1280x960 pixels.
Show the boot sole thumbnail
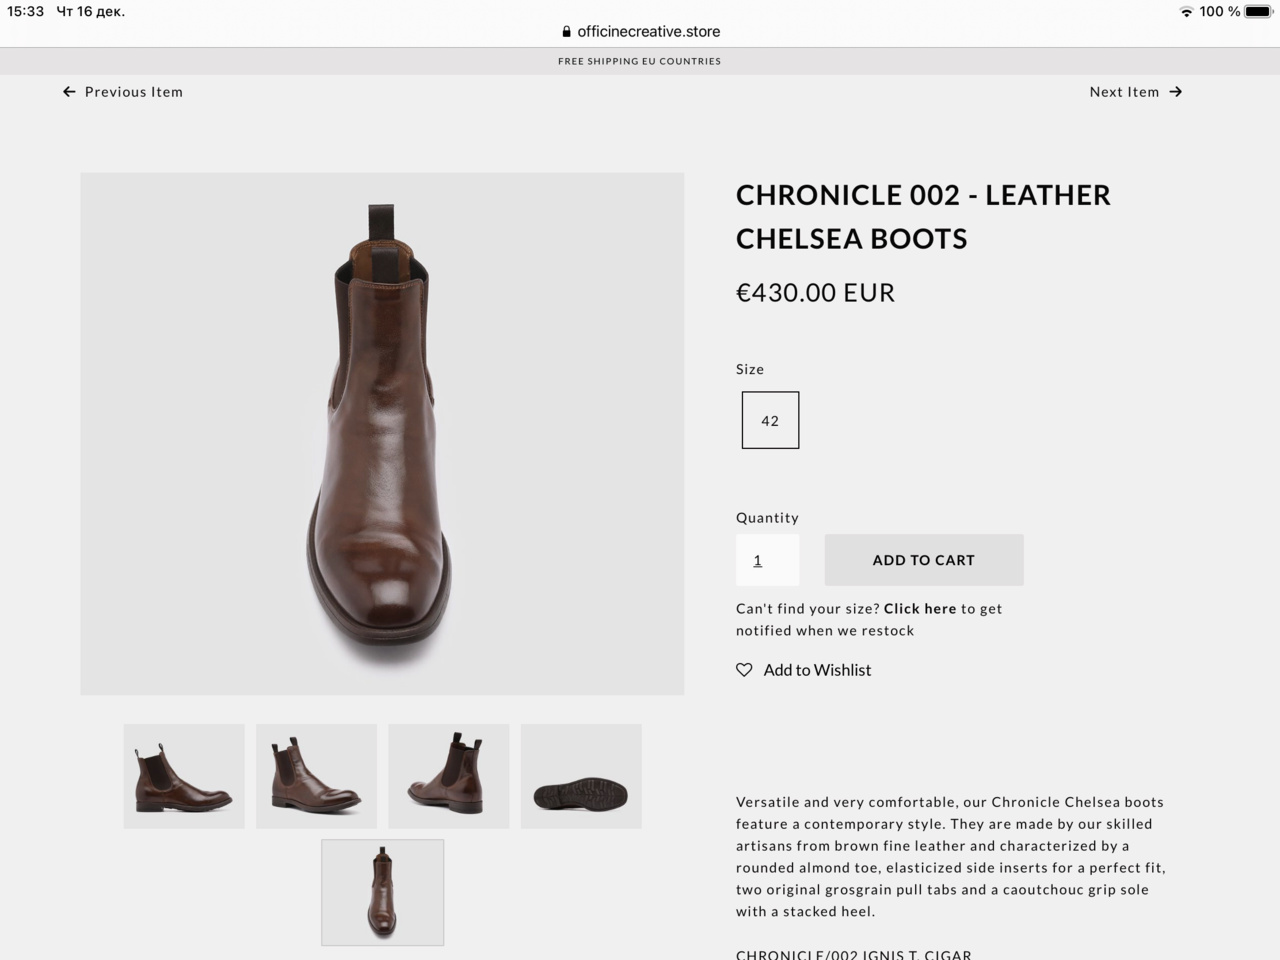point(581,776)
